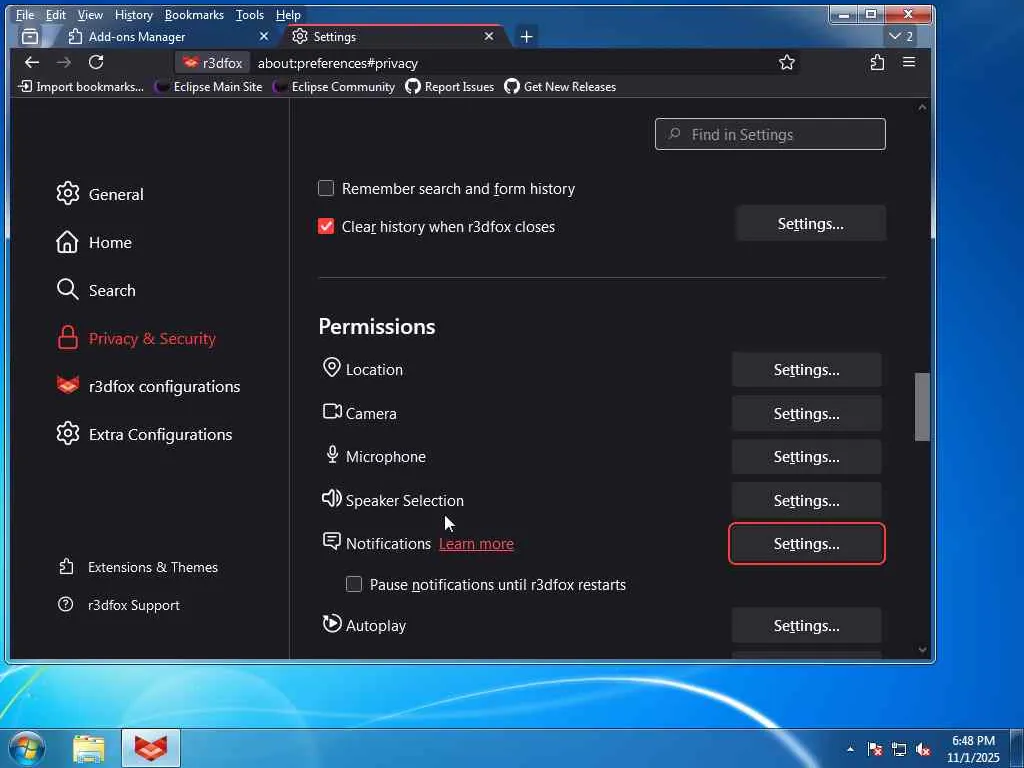Screen dimensions: 1024x768
Task: Focus the Find in Settings field
Action: click(x=770, y=135)
